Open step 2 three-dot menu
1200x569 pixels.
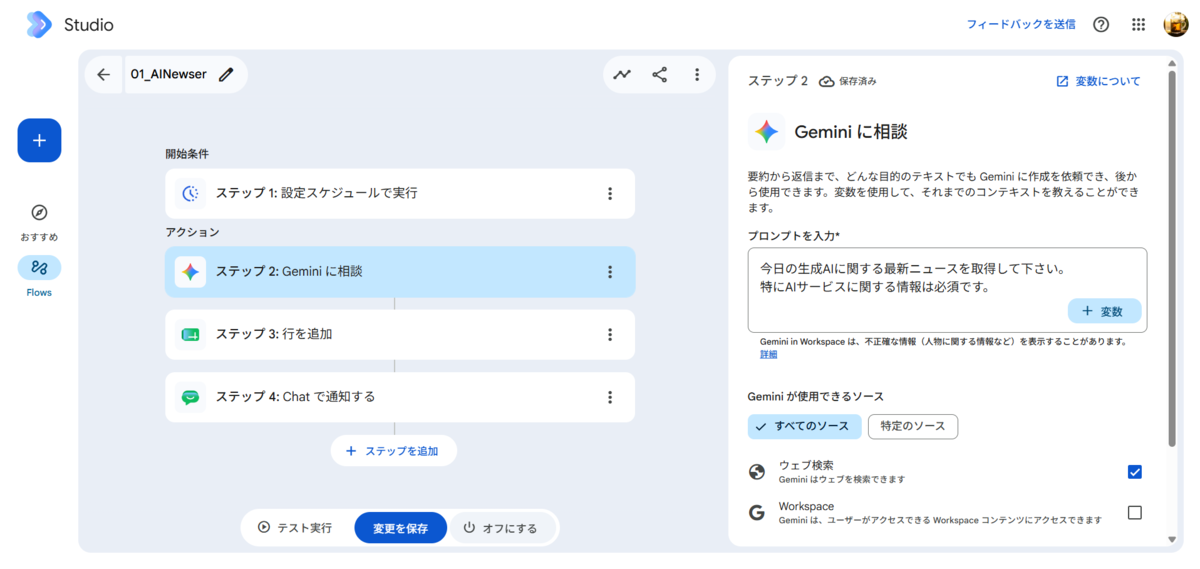[x=610, y=271]
